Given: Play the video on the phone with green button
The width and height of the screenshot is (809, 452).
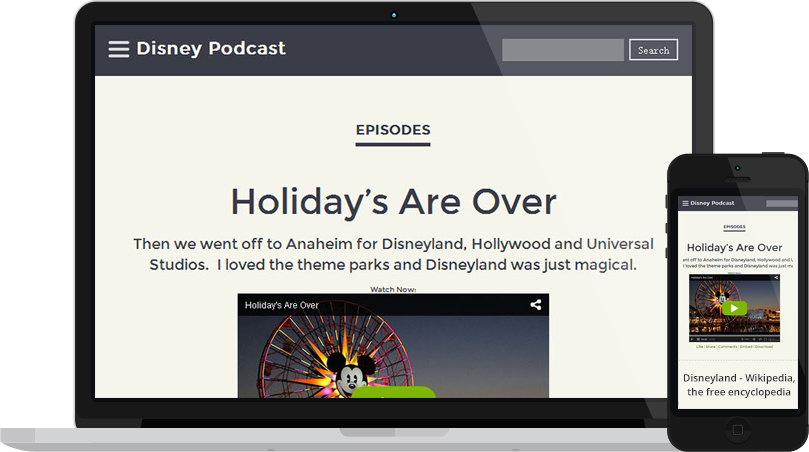Looking at the screenshot, I should (x=734, y=308).
